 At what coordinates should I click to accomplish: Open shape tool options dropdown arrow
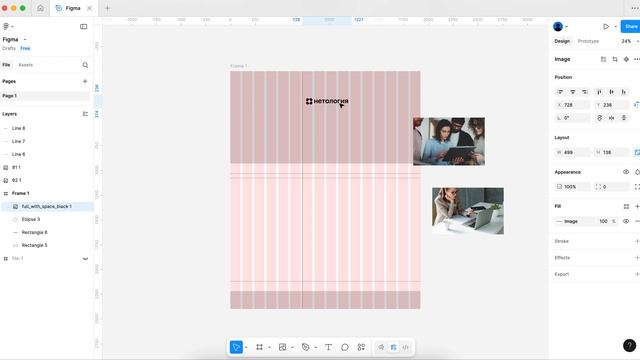coord(292,347)
